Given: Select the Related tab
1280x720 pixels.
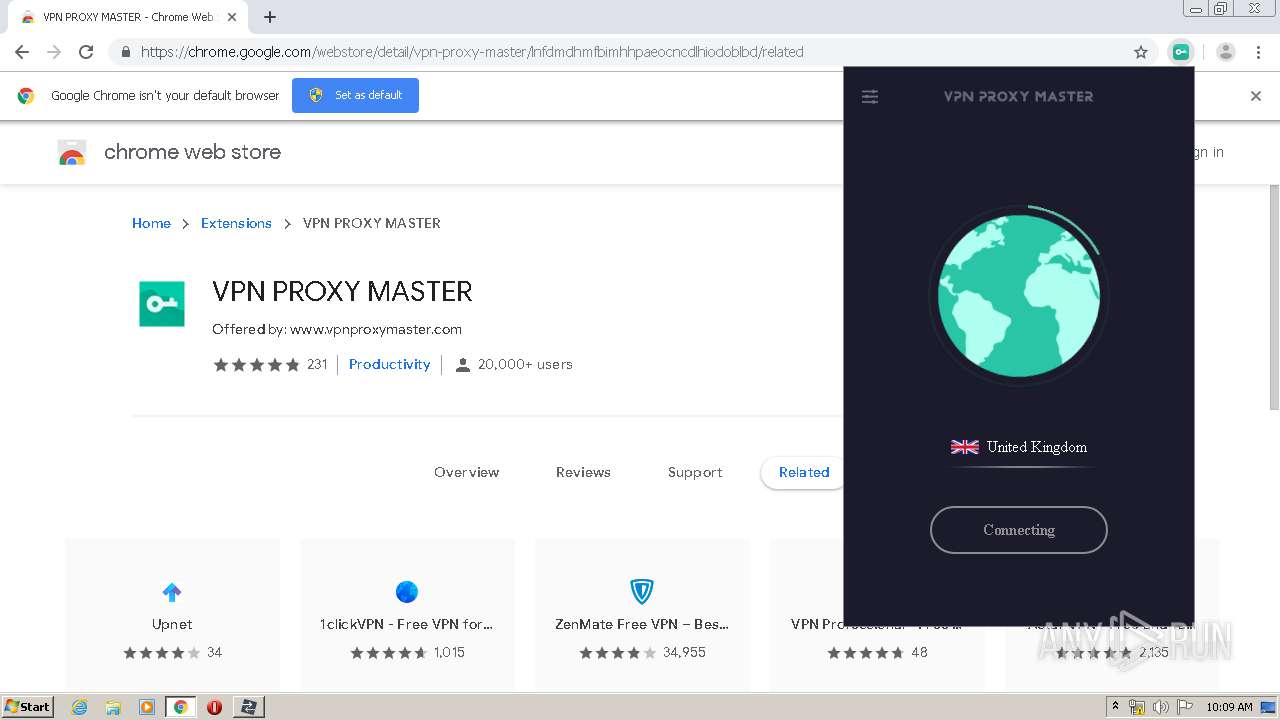Looking at the screenshot, I should pos(804,472).
